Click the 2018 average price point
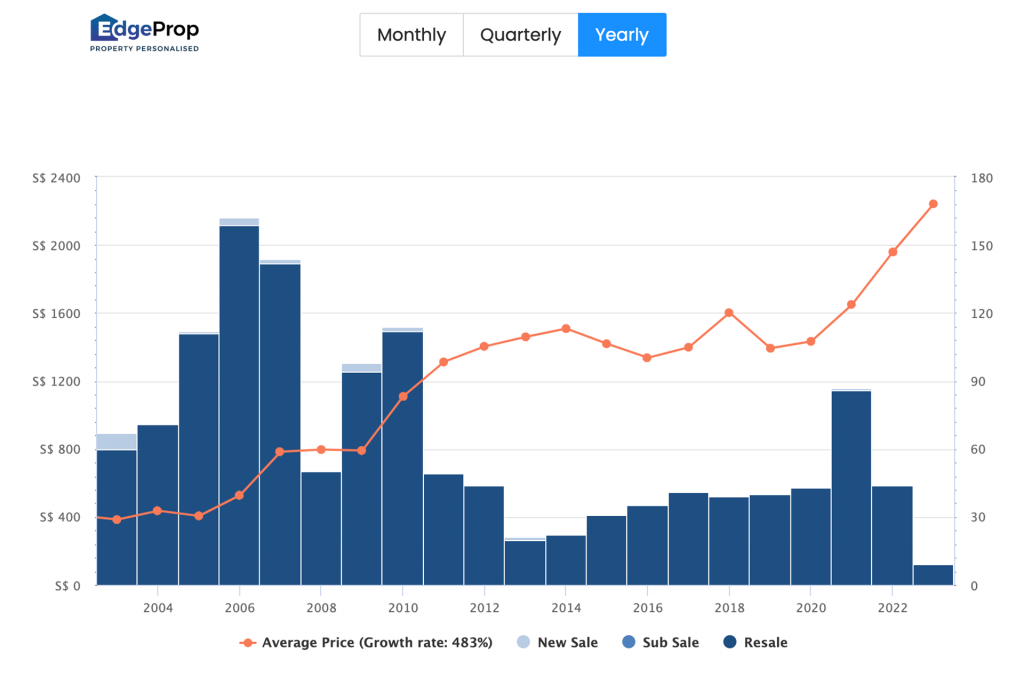 click(x=729, y=313)
